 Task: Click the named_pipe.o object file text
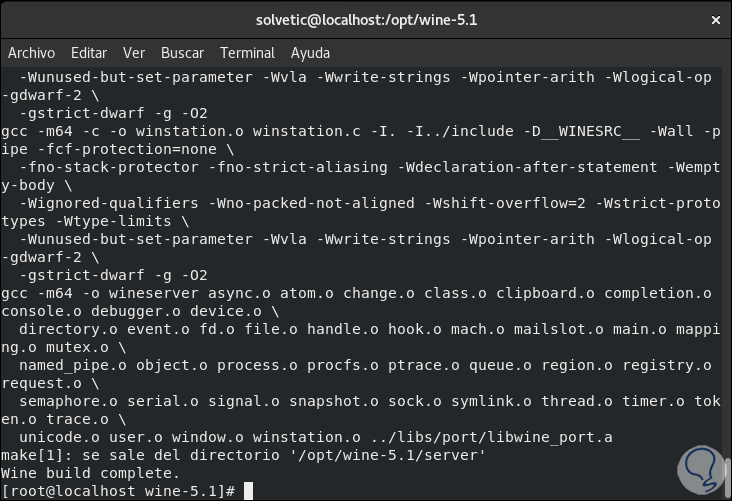pyautogui.click(x=73, y=365)
